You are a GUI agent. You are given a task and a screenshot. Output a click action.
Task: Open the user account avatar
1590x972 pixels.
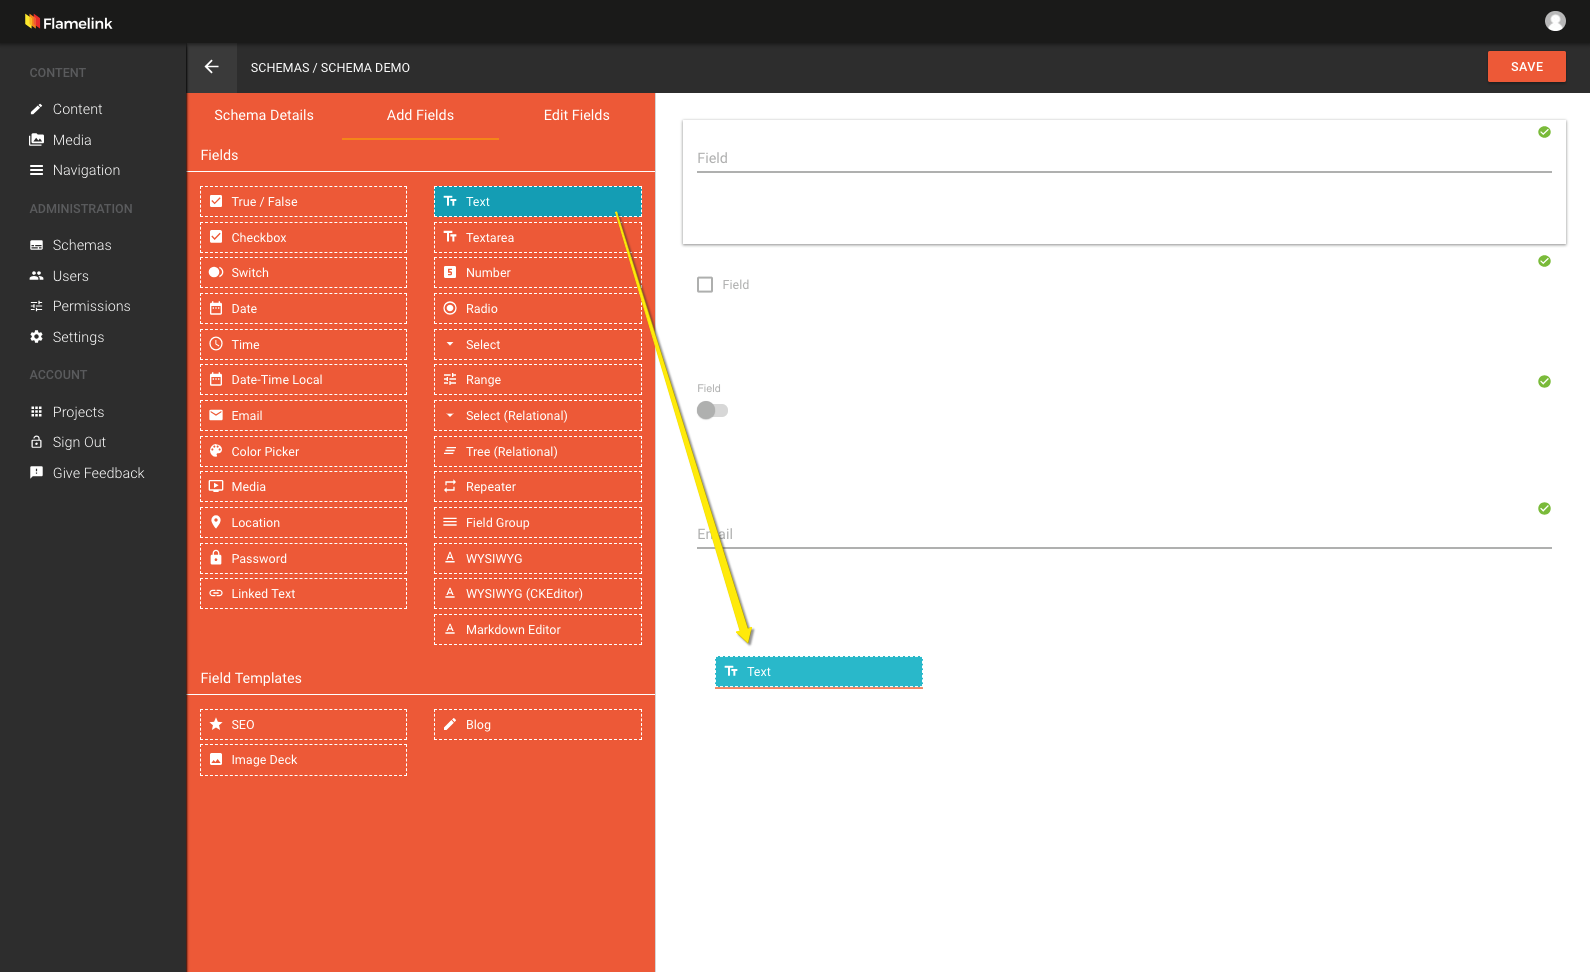(x=1555, y=21)
